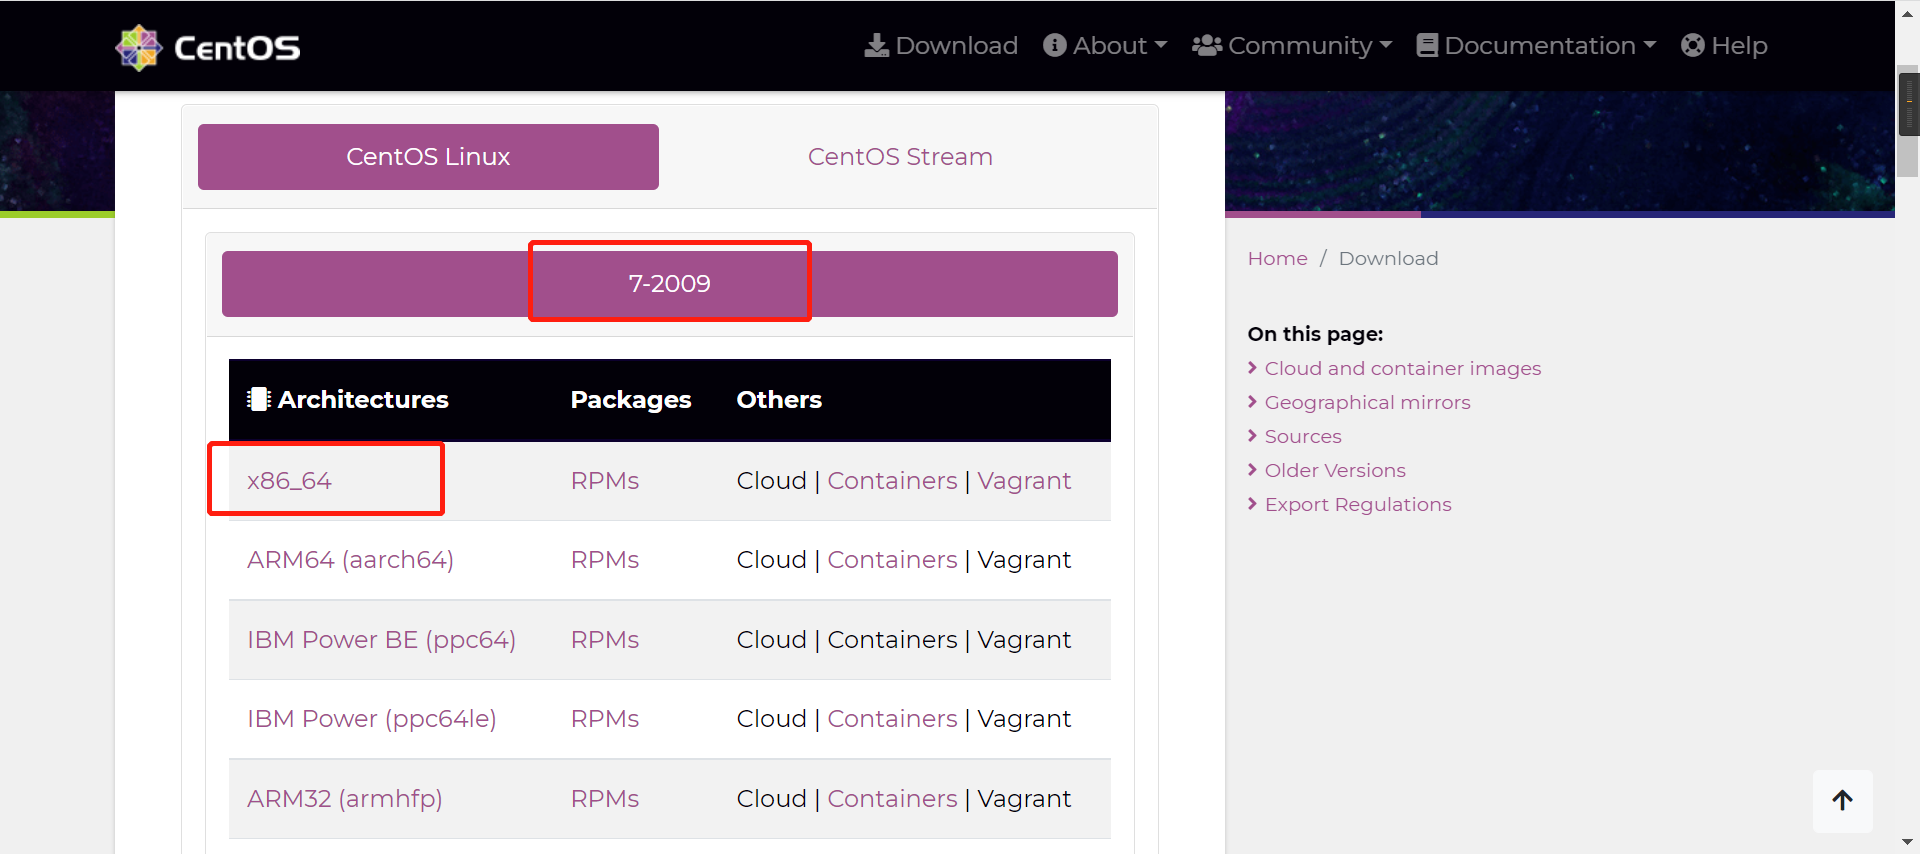Expand the Community dropdown caret
1920x854 pixels.
click(x=1386, y=46)
